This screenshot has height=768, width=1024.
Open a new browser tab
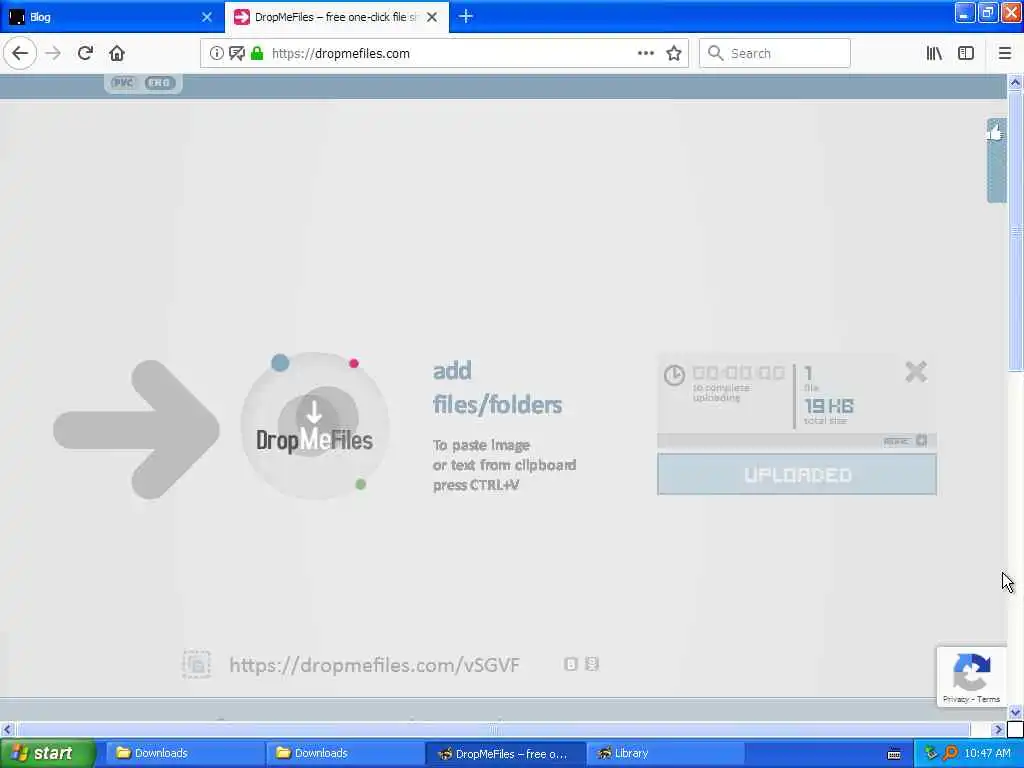(466, 17)
